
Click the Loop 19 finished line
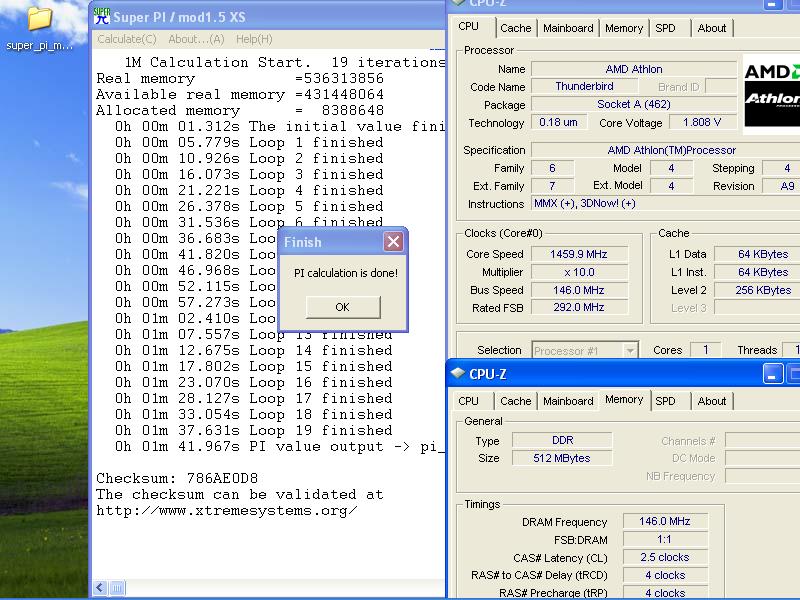click(x=254, y=431)
